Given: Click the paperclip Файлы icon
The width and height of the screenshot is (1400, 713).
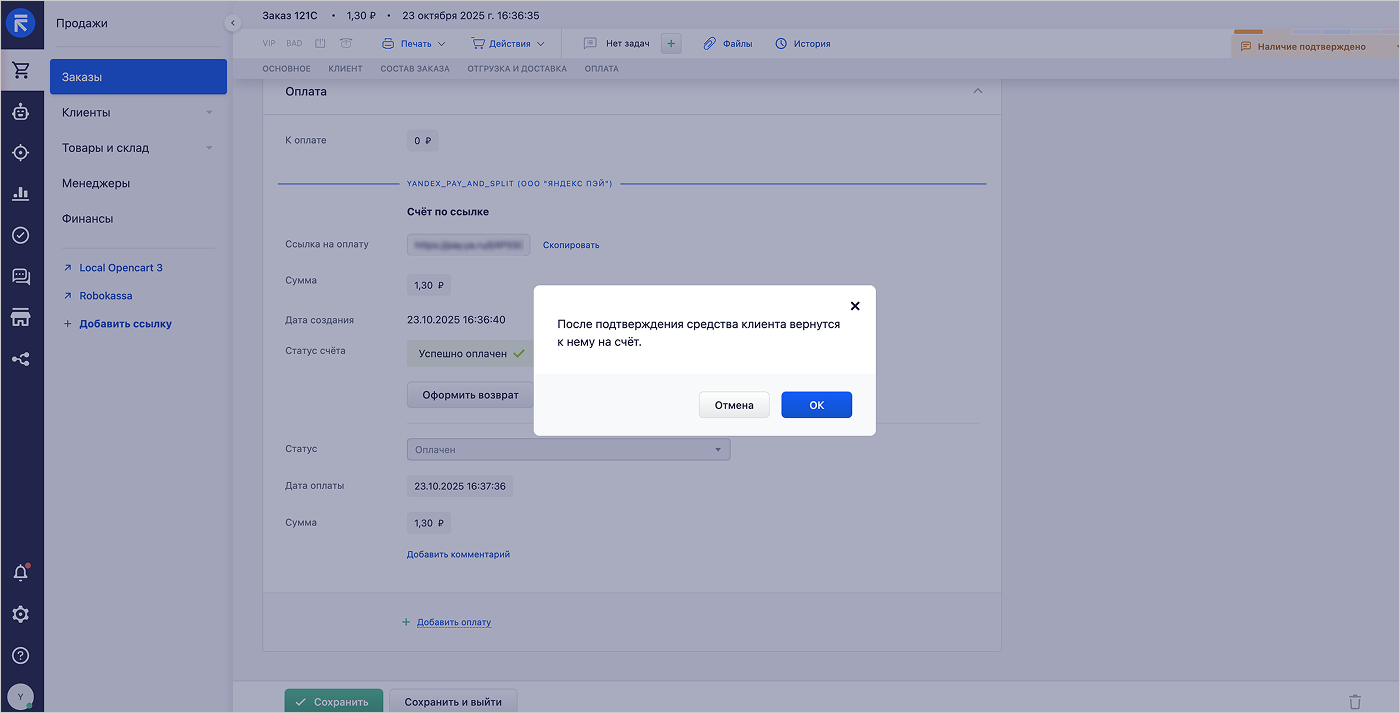Looking at the screenshot, I should point(710,44).
